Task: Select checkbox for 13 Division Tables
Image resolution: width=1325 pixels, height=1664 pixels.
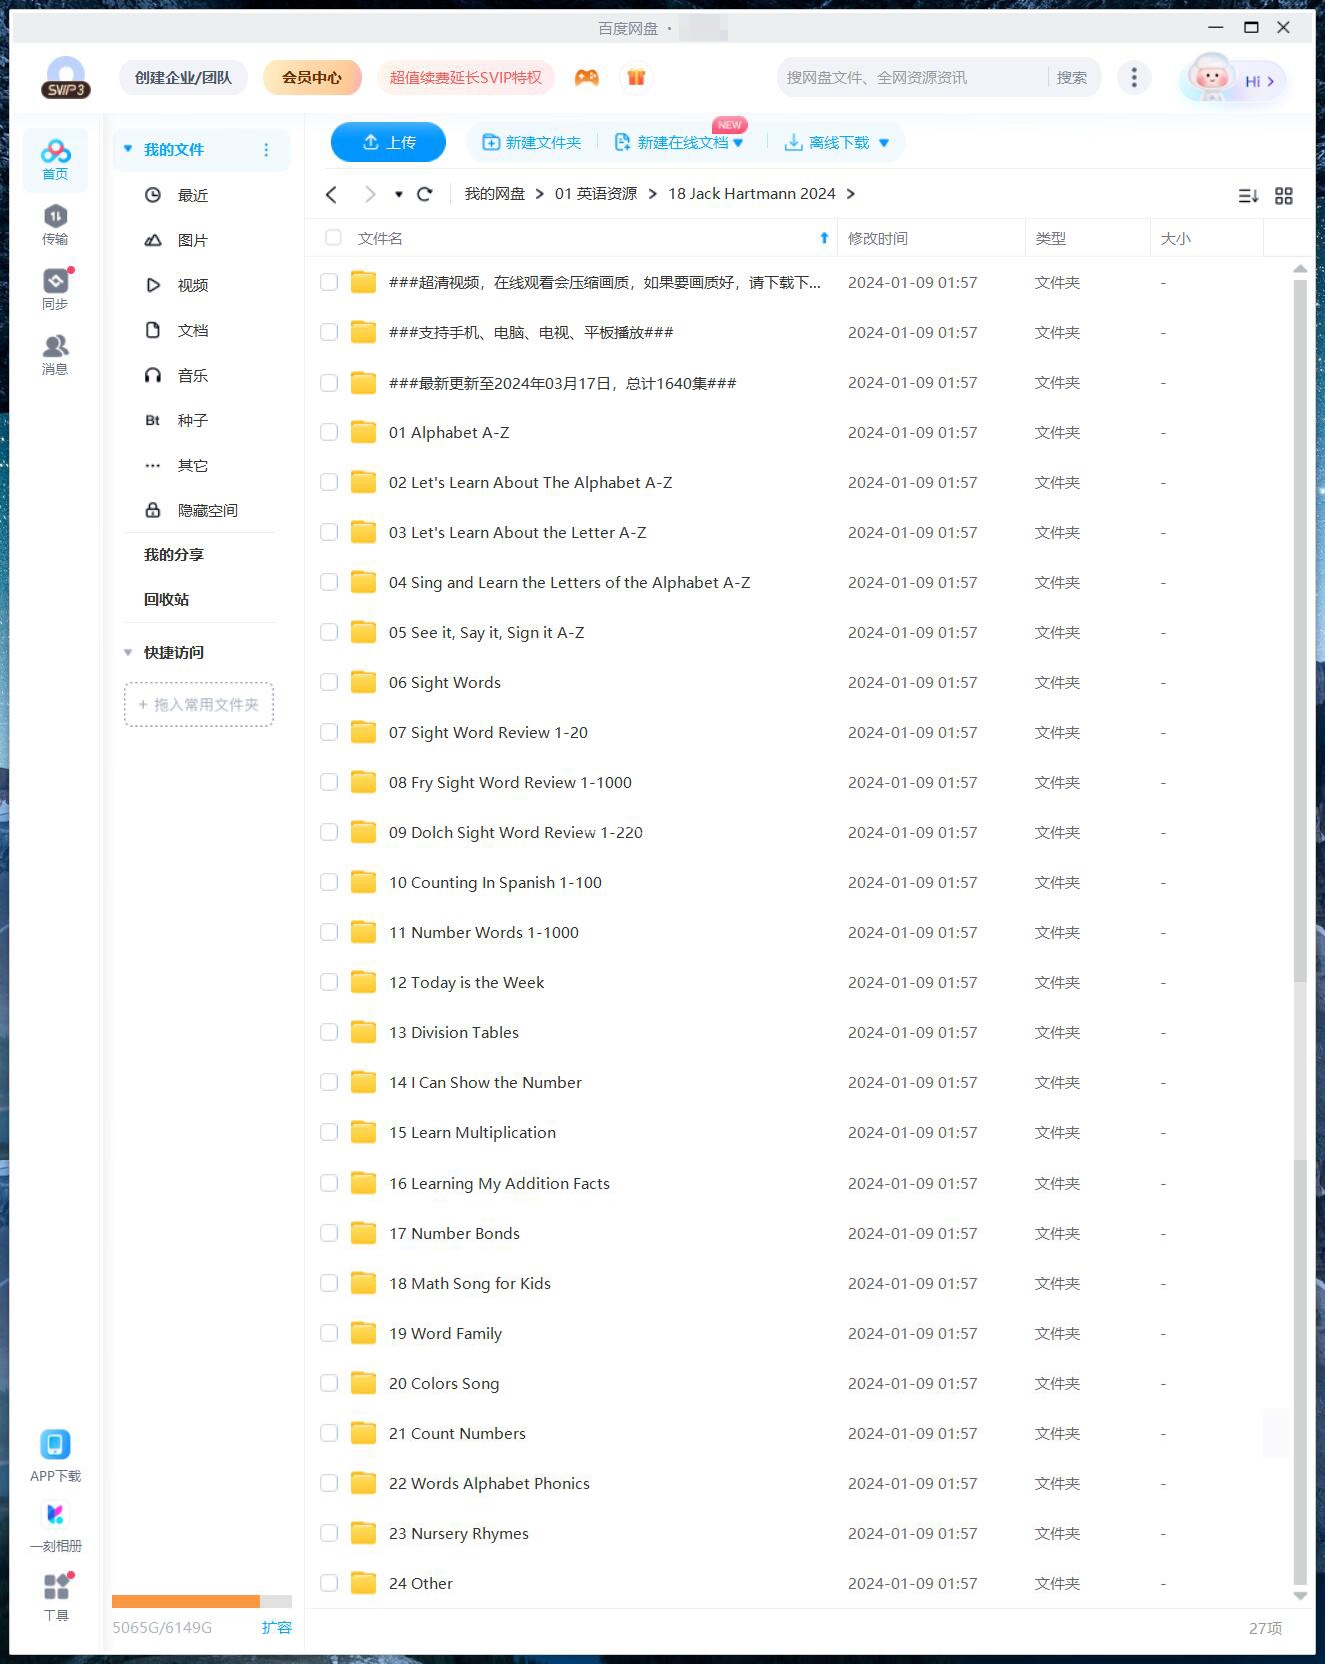Action: (329, 1032)
